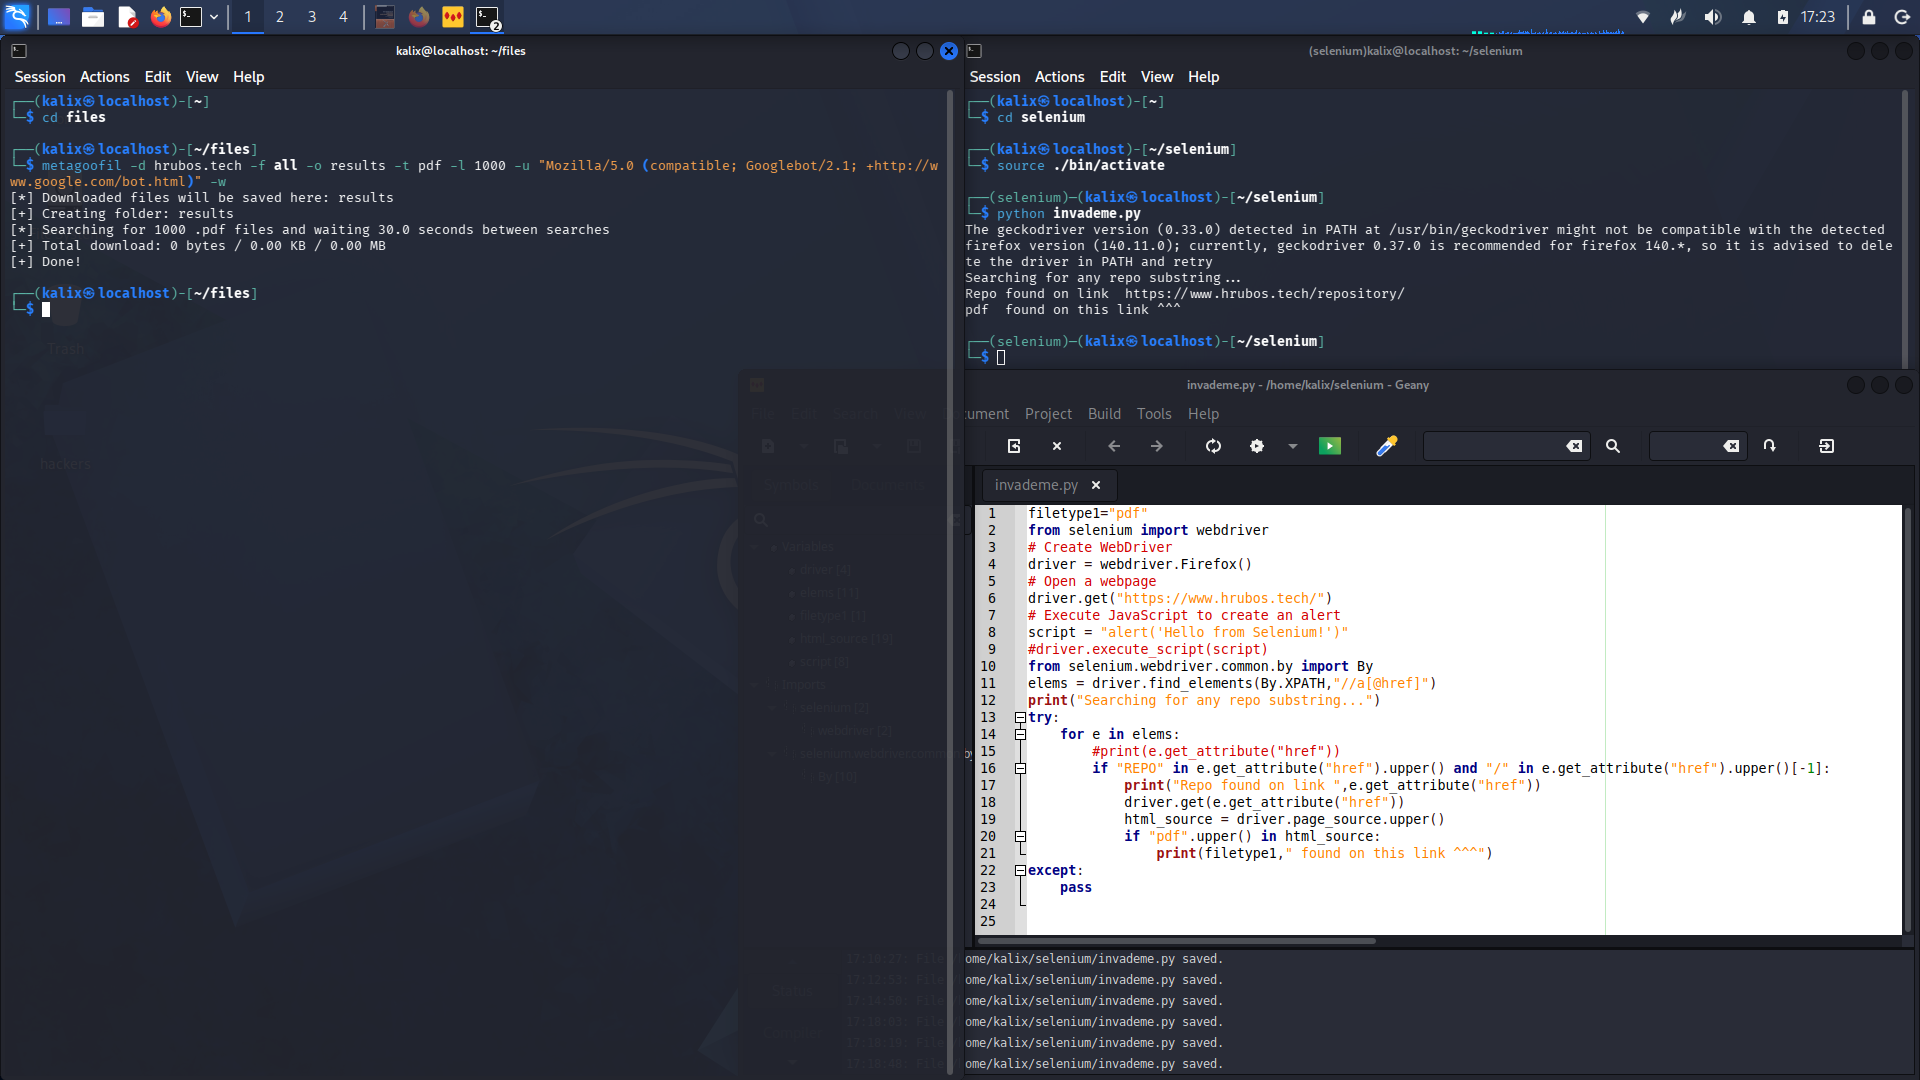Collapse the REPO if-statement fold marker
Viewport: 1920px width, 1080px height.
coord(1020,769)
